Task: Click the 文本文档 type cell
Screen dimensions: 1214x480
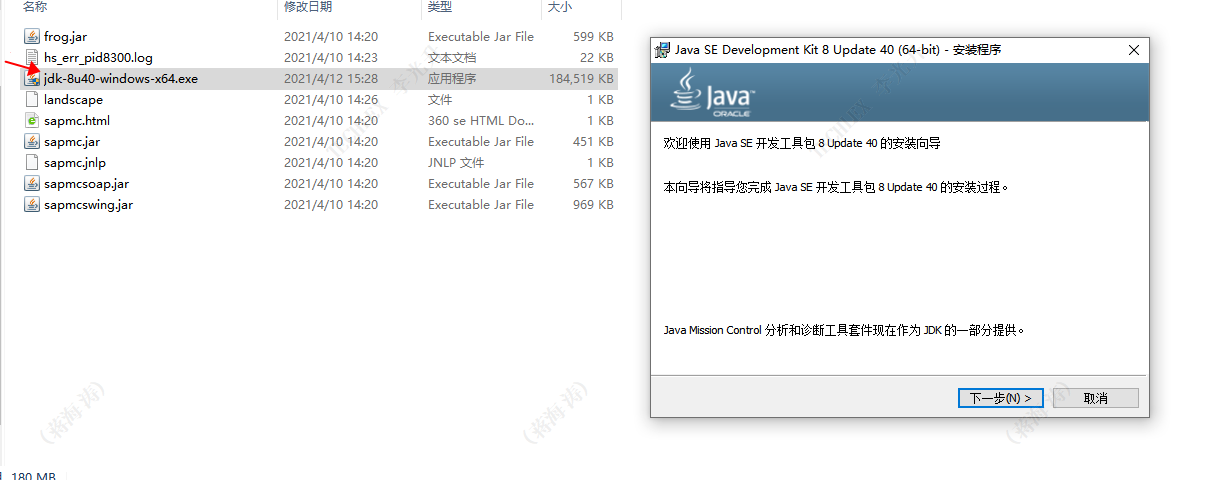Action: (452, 58)
